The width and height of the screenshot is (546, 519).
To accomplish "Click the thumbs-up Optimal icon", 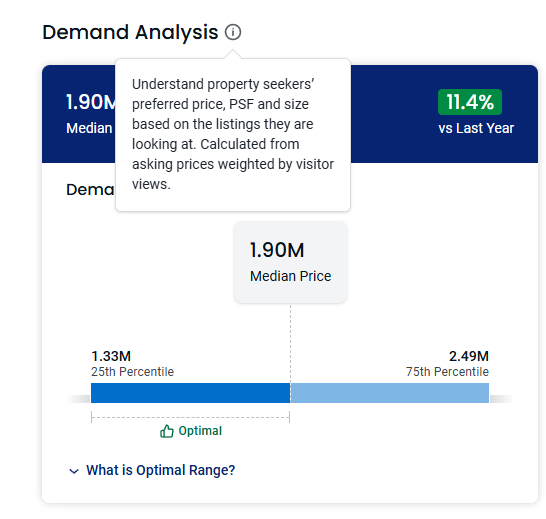I will tap(166, 431).
